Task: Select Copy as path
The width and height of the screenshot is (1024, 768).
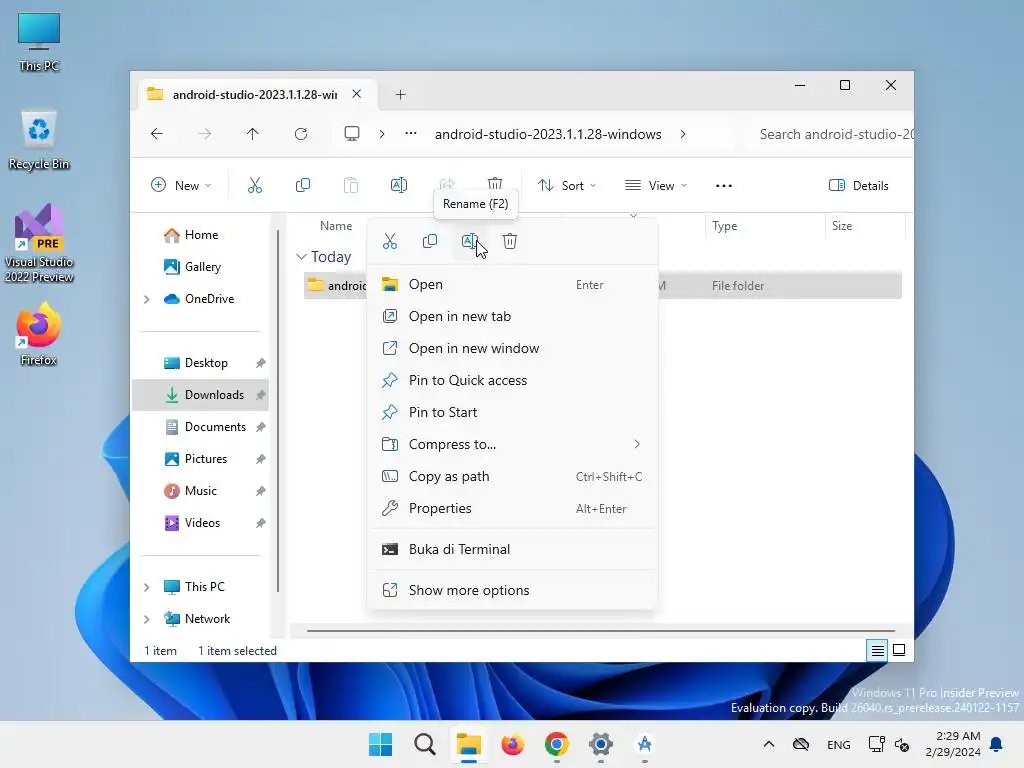Action: point(512,476)
